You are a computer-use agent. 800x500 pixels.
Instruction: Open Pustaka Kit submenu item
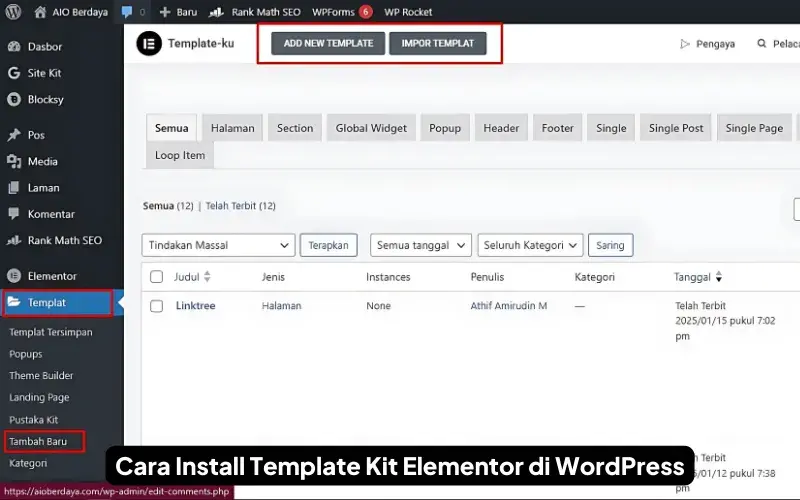(x=33, y=420)
